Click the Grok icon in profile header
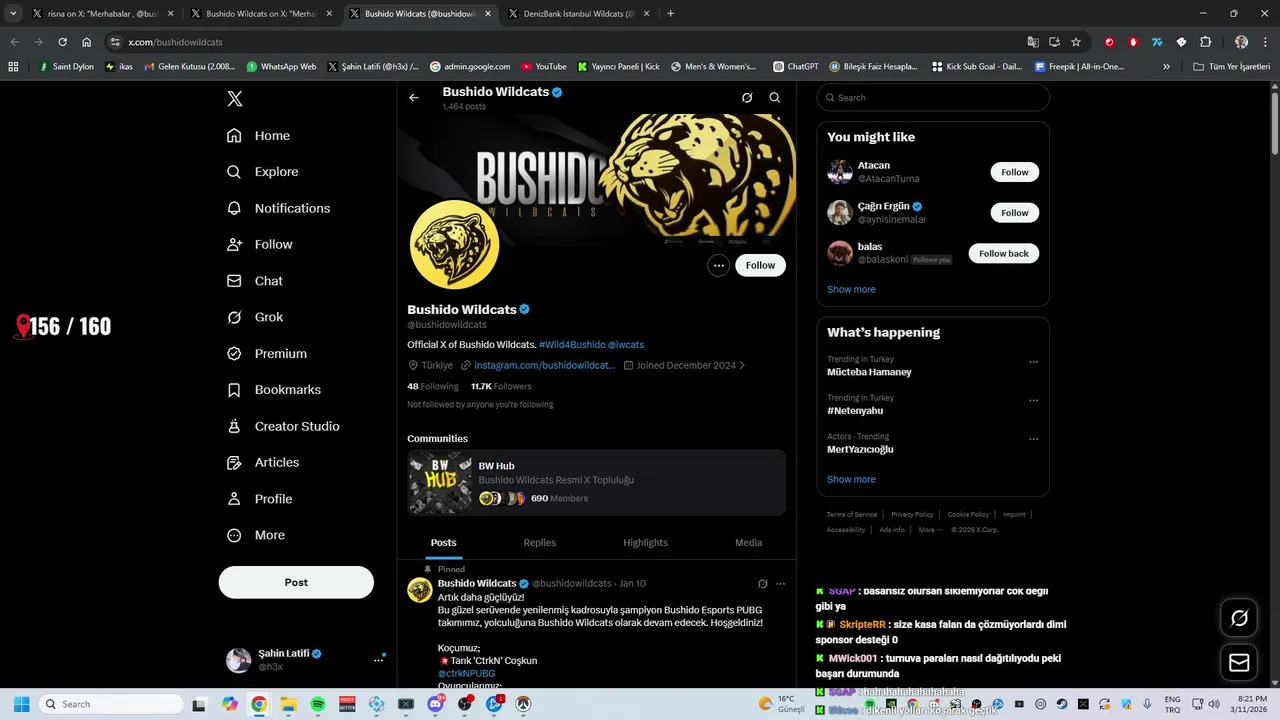Image resolution: width=1280 pixels, height=720 pixels. tap(747, 98)
